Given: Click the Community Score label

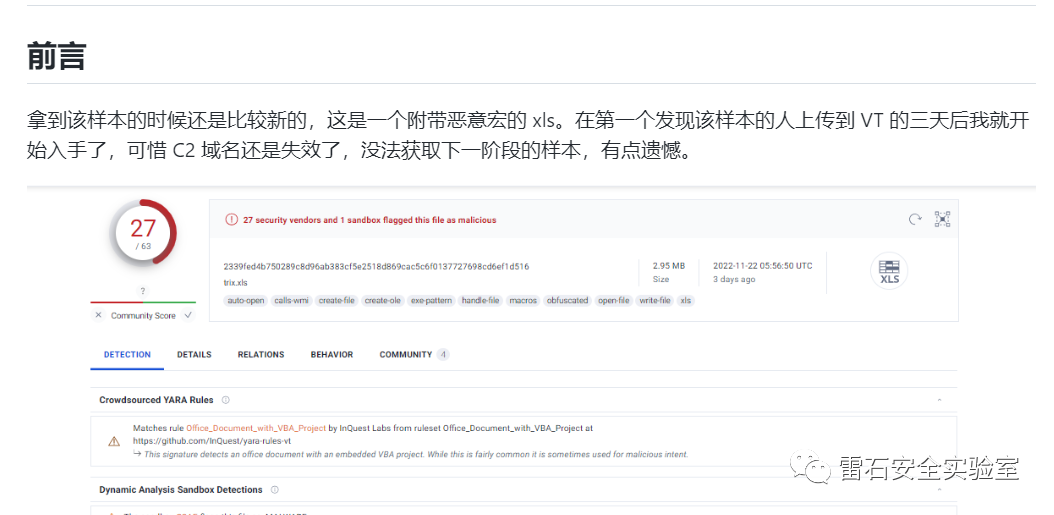Looking at the screenshot, I should (143, 316).
